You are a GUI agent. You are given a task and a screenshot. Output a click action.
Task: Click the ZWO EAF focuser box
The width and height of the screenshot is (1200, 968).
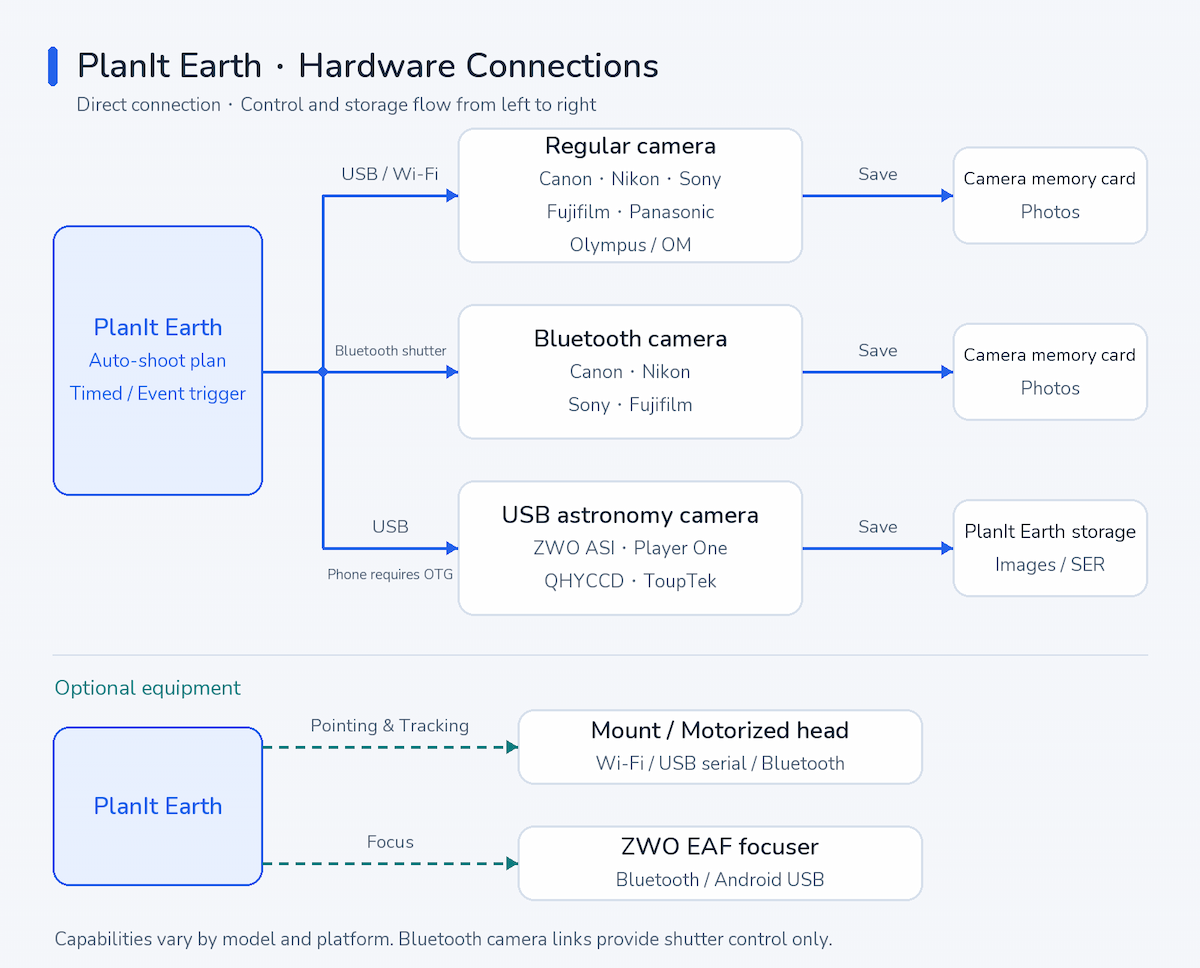(720, 863)
